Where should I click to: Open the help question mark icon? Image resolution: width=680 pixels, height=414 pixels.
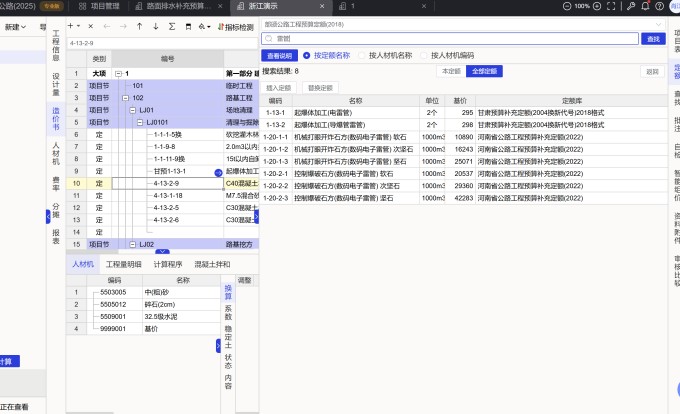[662, 6]
